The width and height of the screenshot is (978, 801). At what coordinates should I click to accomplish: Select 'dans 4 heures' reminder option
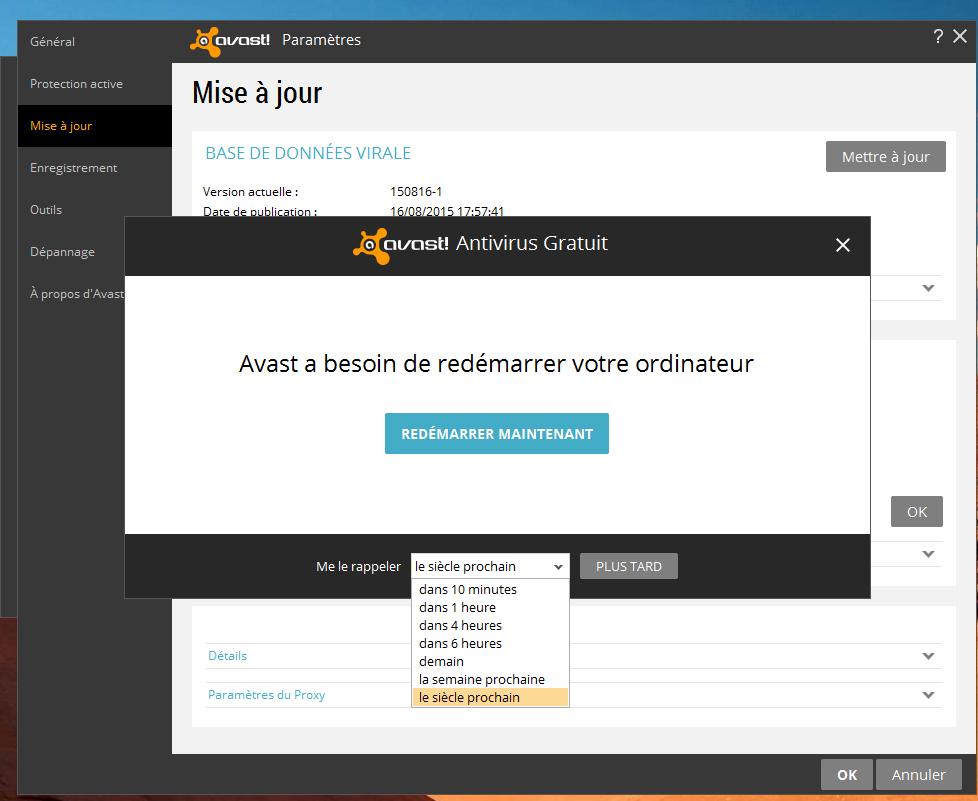click(490, 626)
